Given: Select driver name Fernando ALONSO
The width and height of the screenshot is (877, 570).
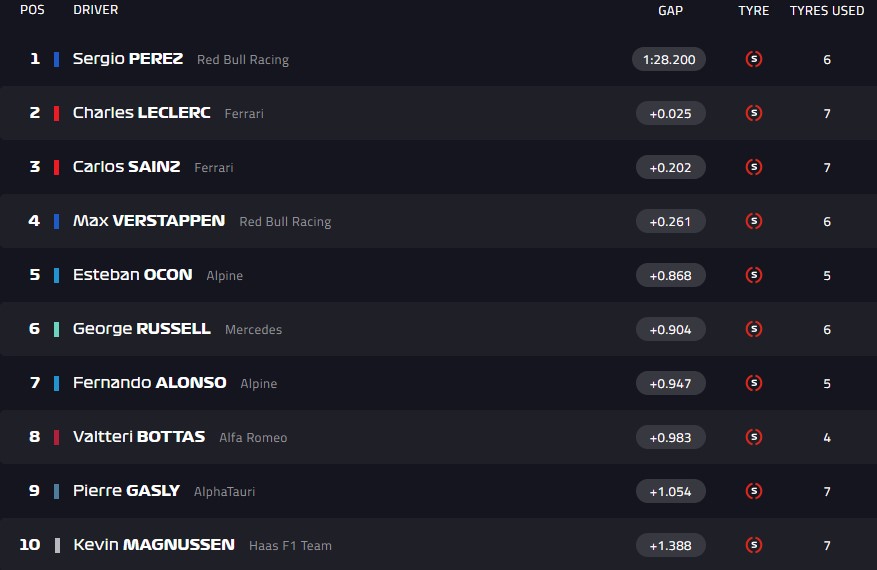Looking at the screenshot, I should 150,383.
